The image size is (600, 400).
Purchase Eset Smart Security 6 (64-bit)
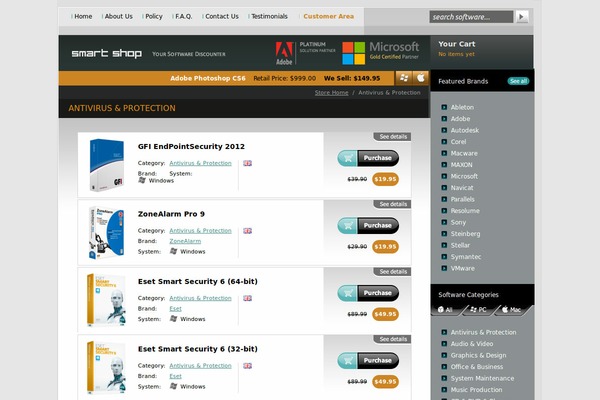coord(378,293)
